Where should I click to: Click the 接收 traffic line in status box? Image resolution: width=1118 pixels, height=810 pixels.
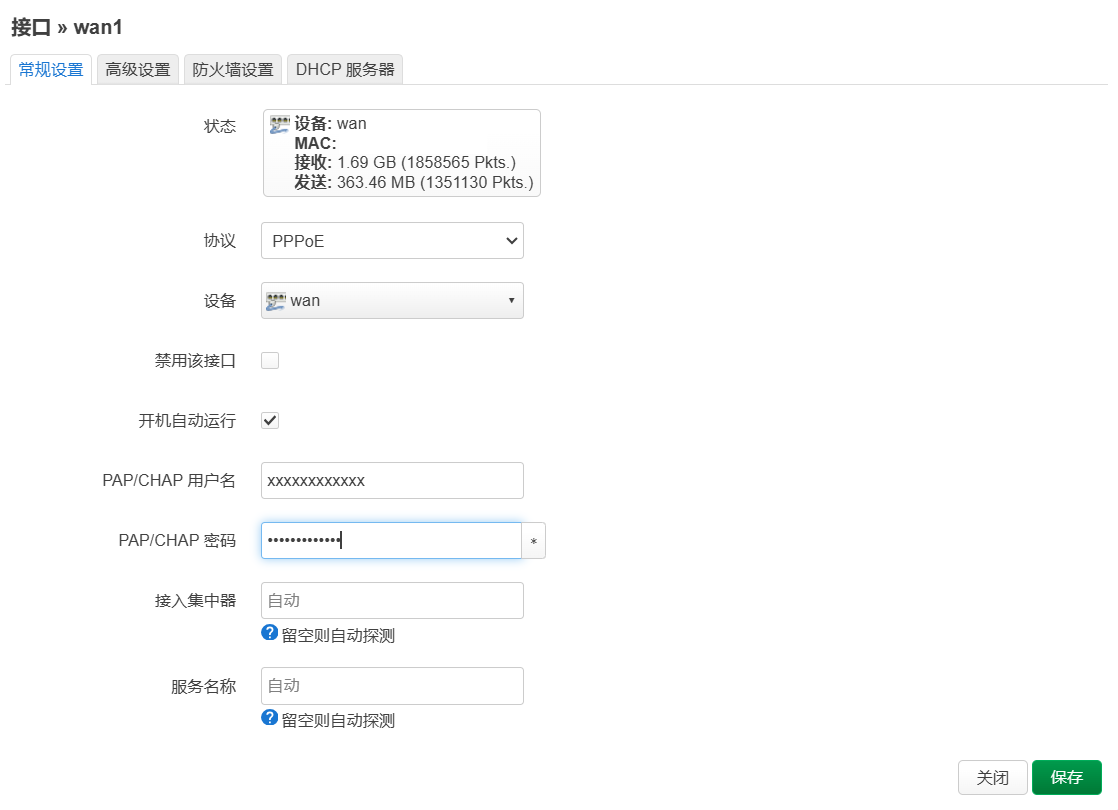[405, 162]
